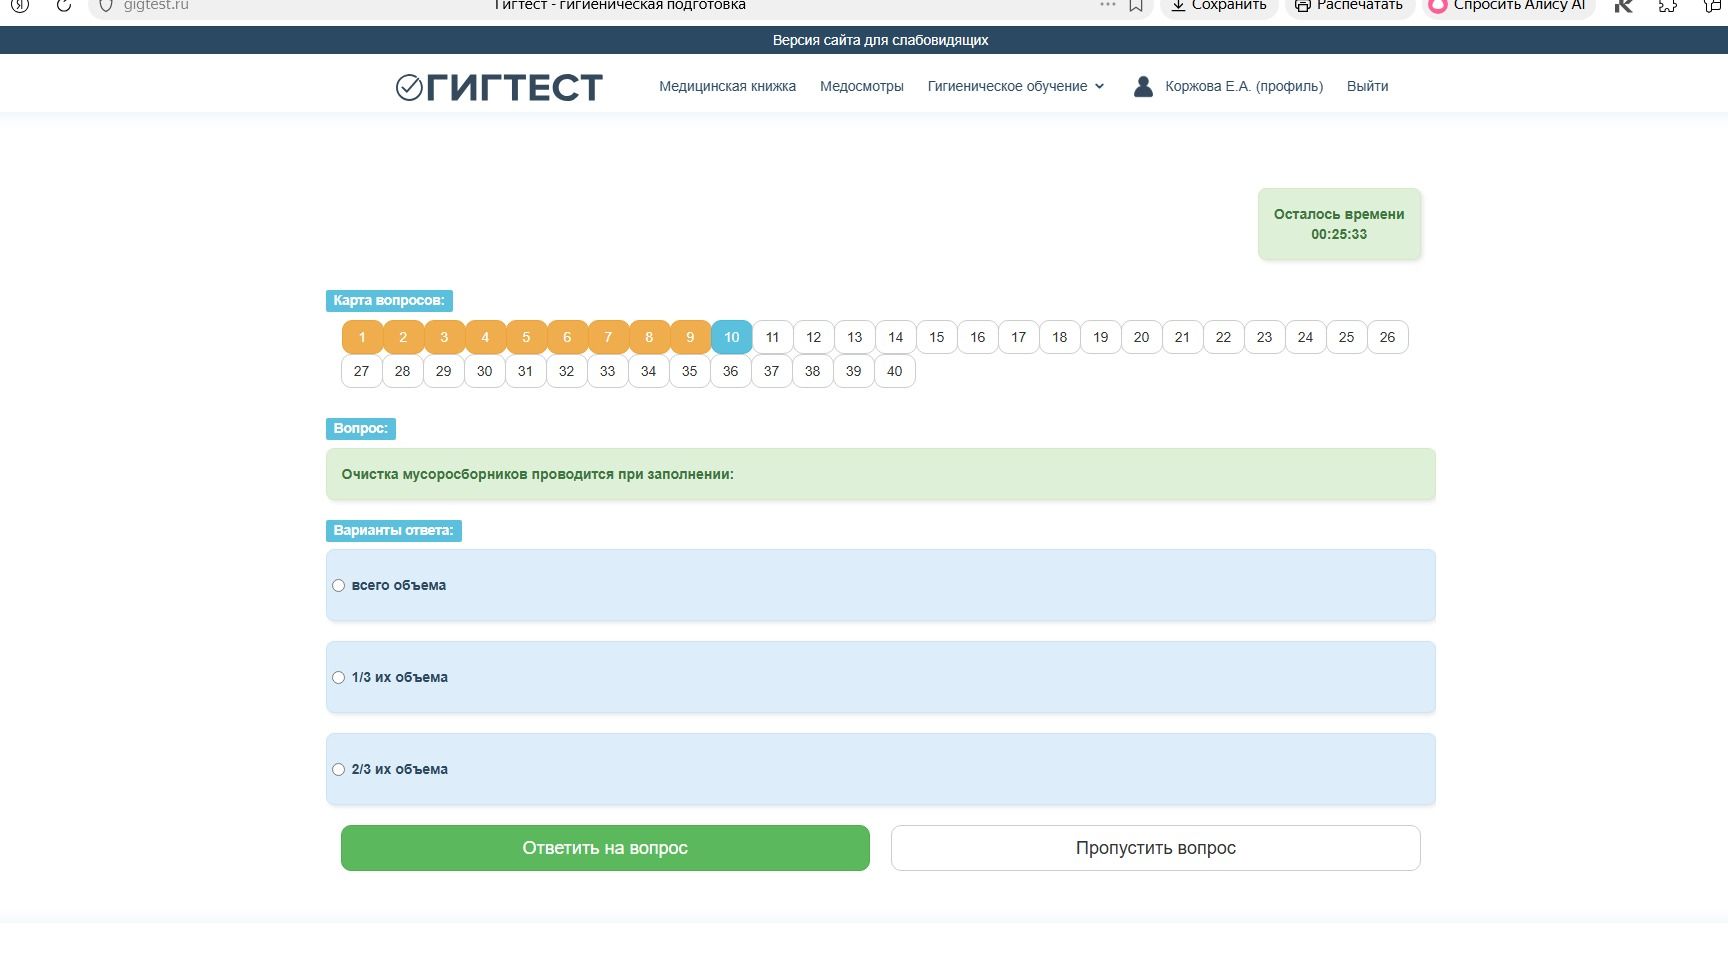
Task: Click the Осталось времени timer box
Action: coord(1339,224)
